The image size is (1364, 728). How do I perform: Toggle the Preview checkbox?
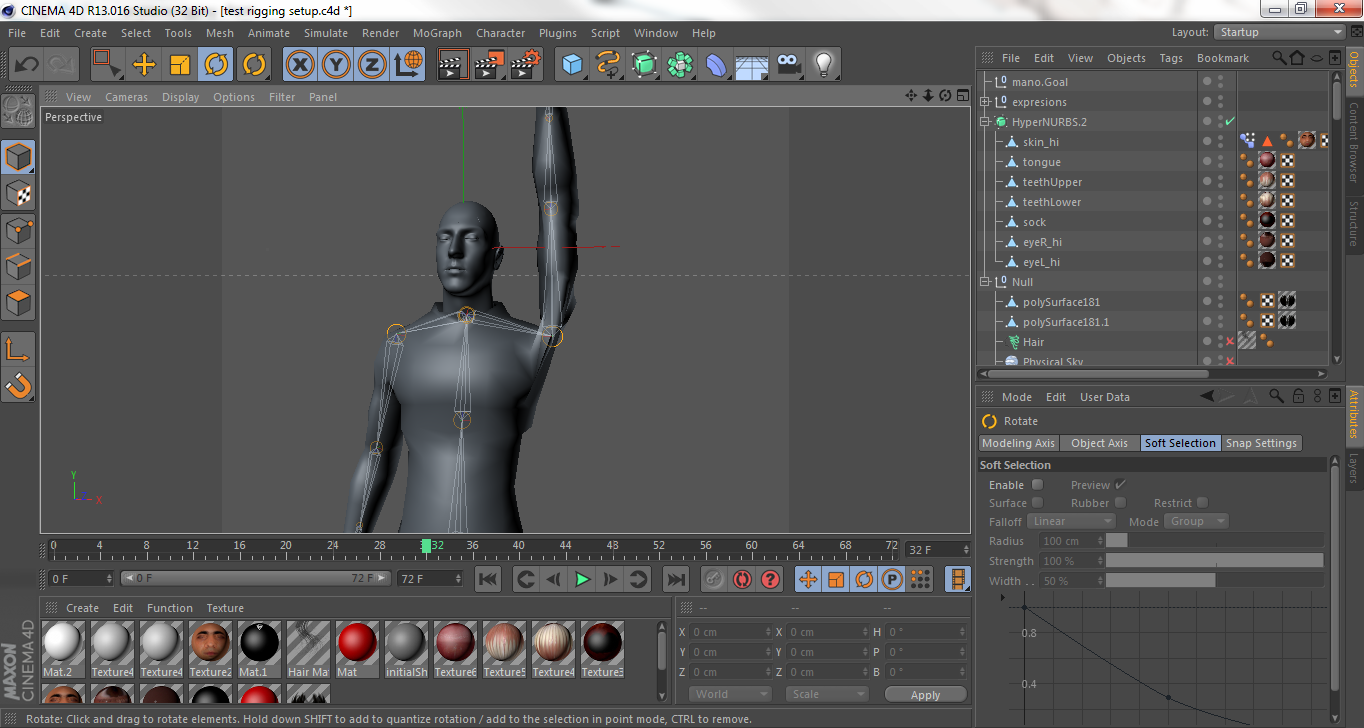1120,485
